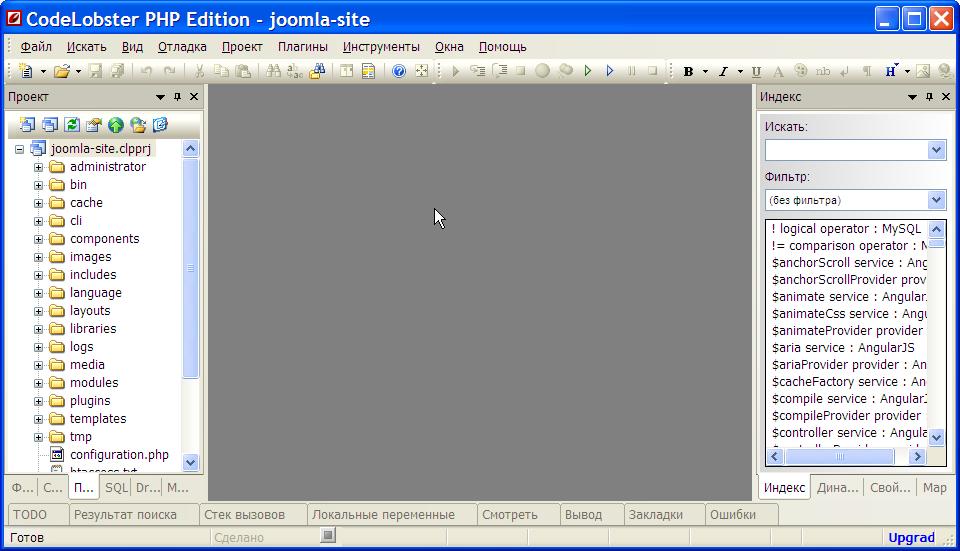Open the Искать combo box dropdown arrow
This screenshot has width=960, height=551.
[x=936, y=150]
